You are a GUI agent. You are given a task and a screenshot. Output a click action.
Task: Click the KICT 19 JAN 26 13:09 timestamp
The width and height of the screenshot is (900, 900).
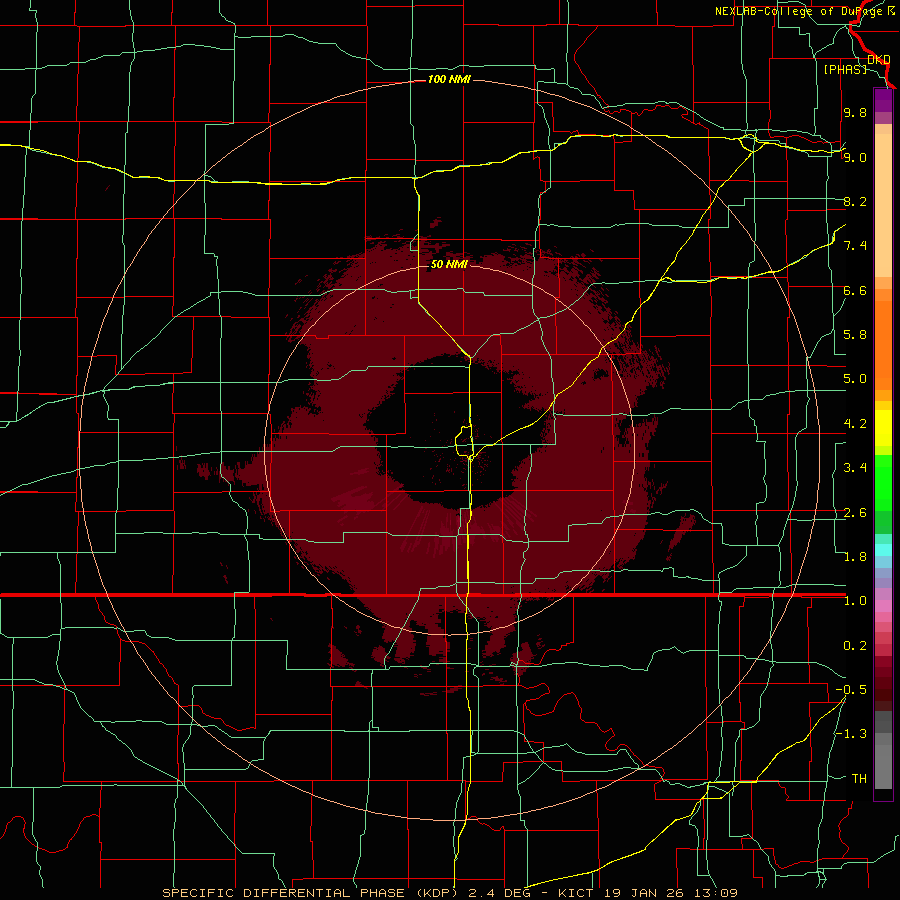pos(647,893)
